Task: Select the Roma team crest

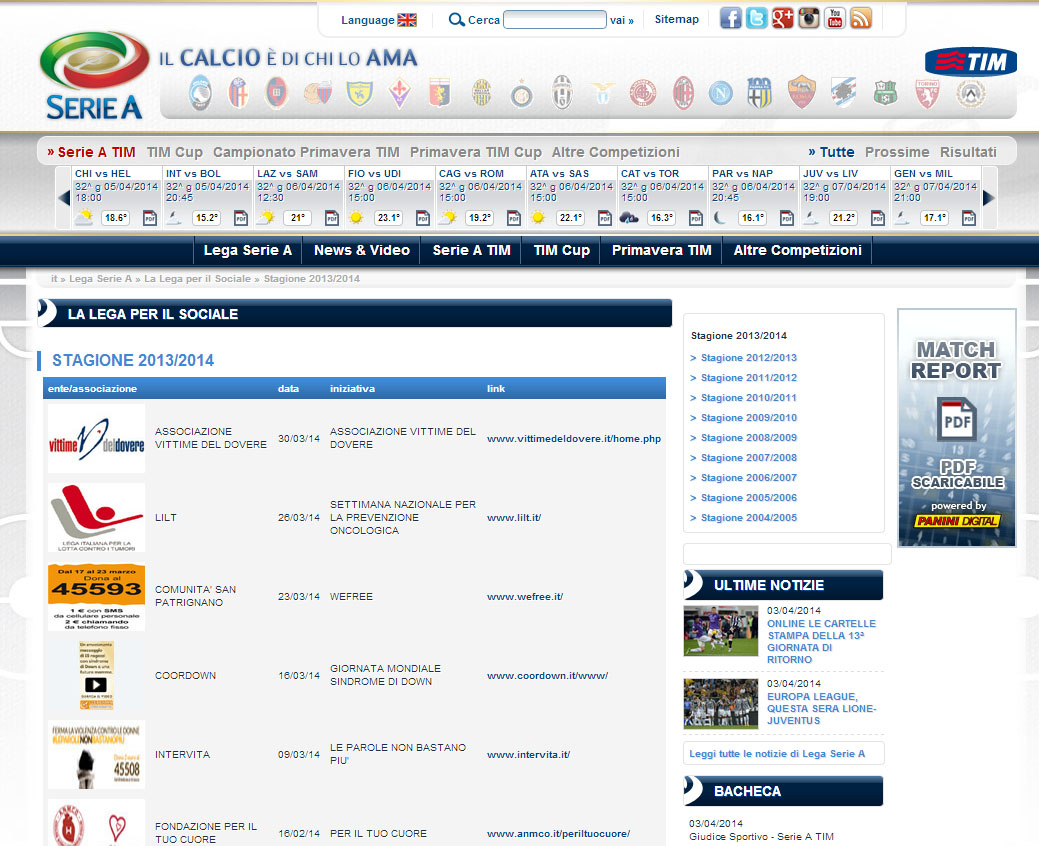Action: tap(801, 93)
